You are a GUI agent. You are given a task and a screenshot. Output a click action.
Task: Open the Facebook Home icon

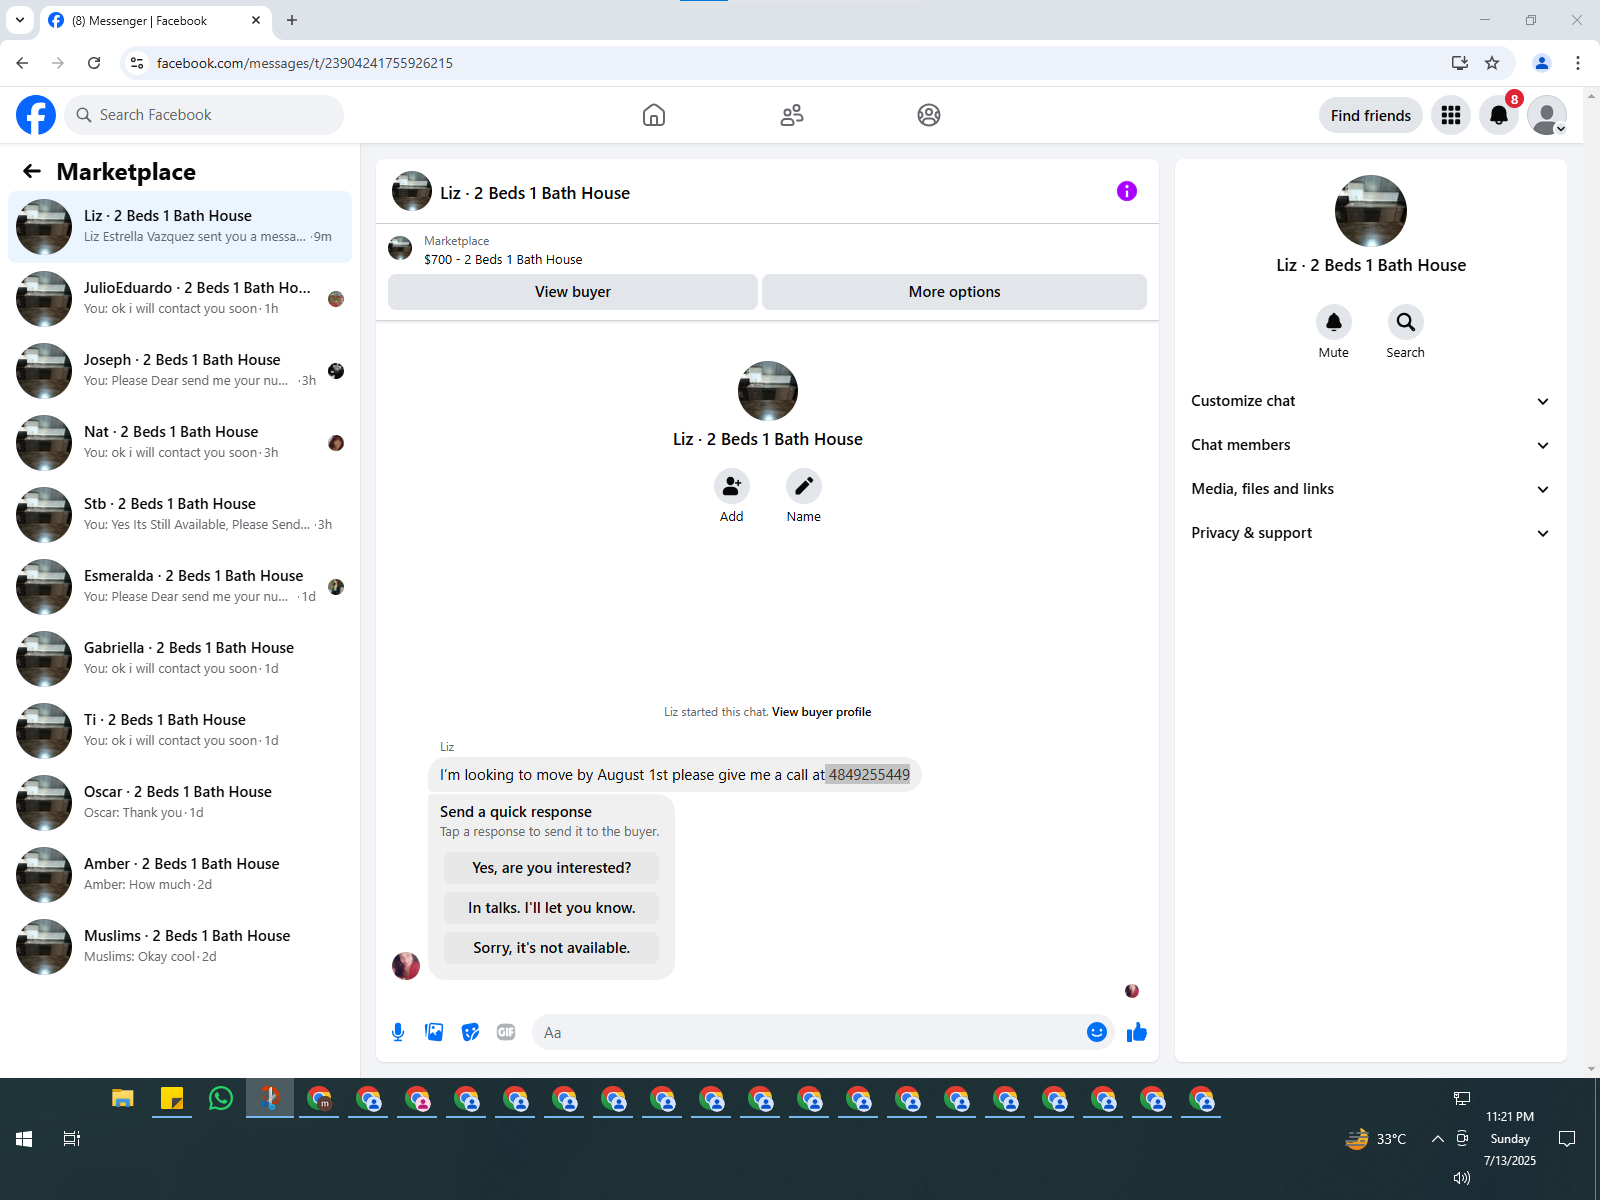pos(654,115)
